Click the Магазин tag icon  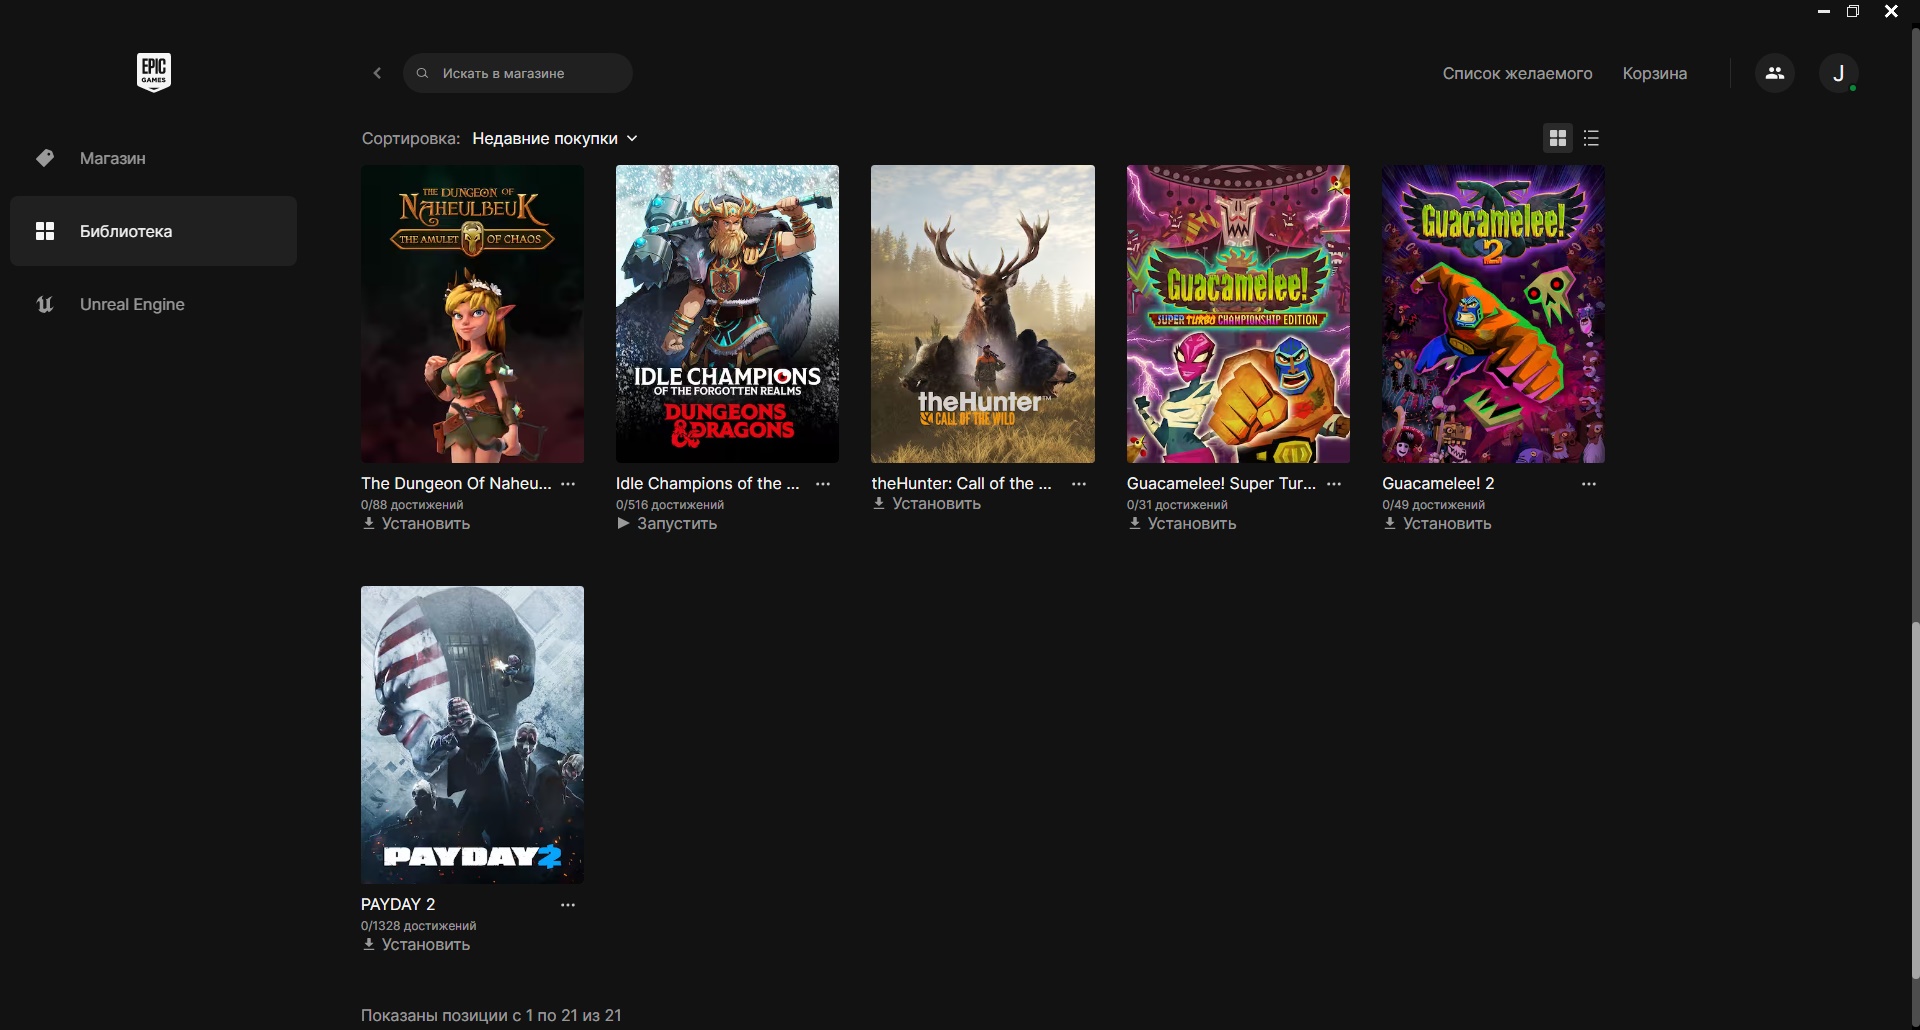click(45, 158)
